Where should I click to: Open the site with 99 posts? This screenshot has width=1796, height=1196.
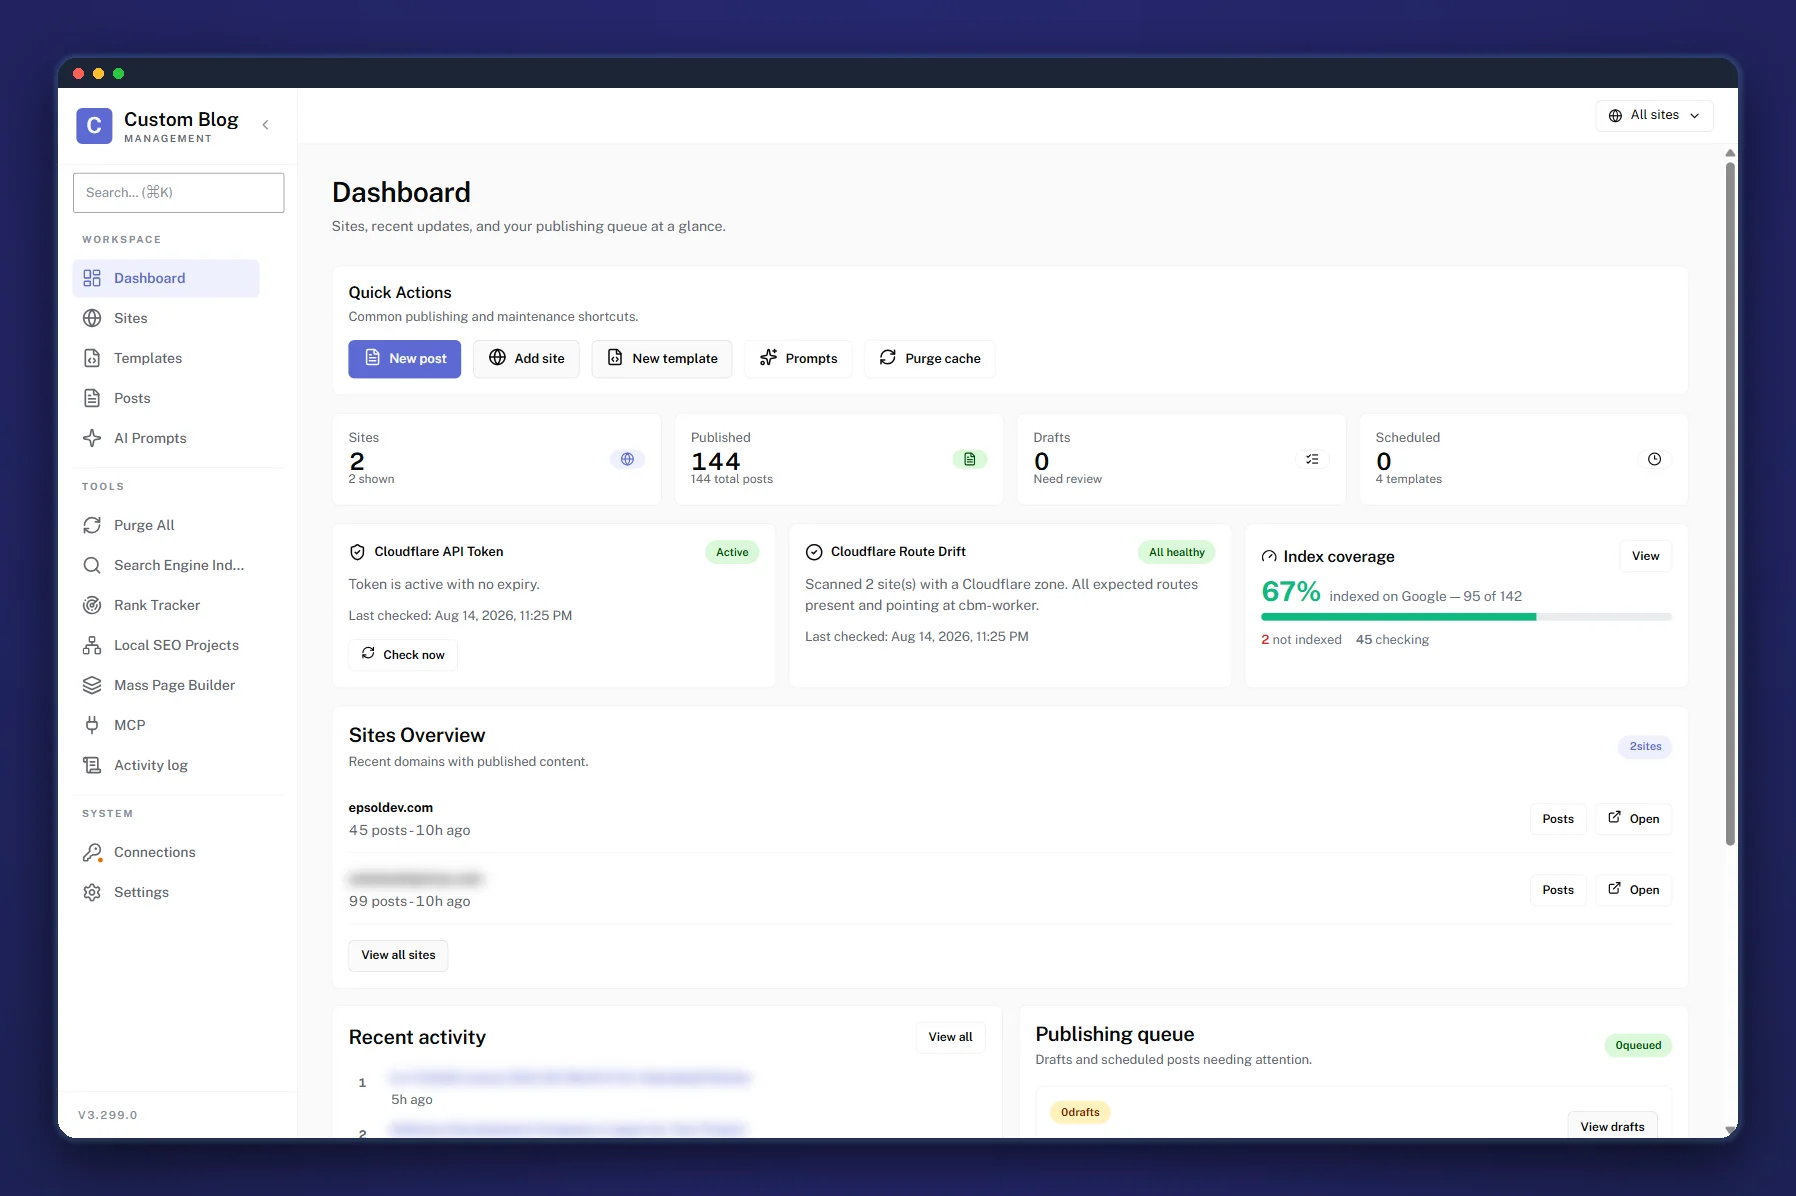1634,890
